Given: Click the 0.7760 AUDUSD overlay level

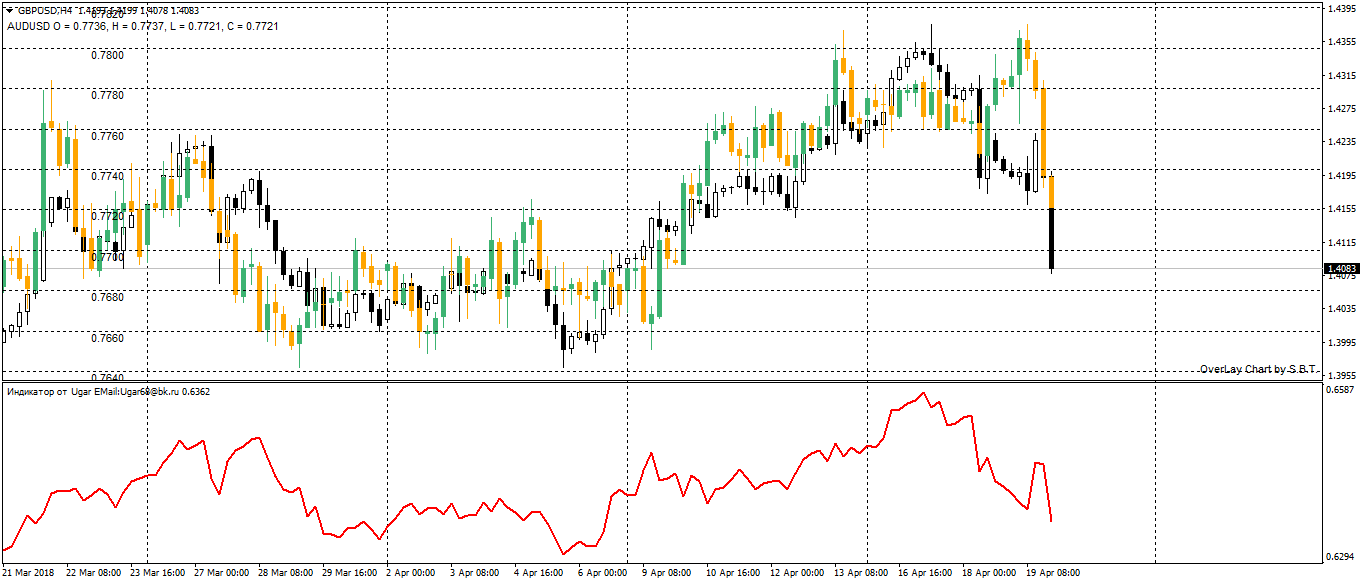Looking at the screenshot, I should [109, 136].
